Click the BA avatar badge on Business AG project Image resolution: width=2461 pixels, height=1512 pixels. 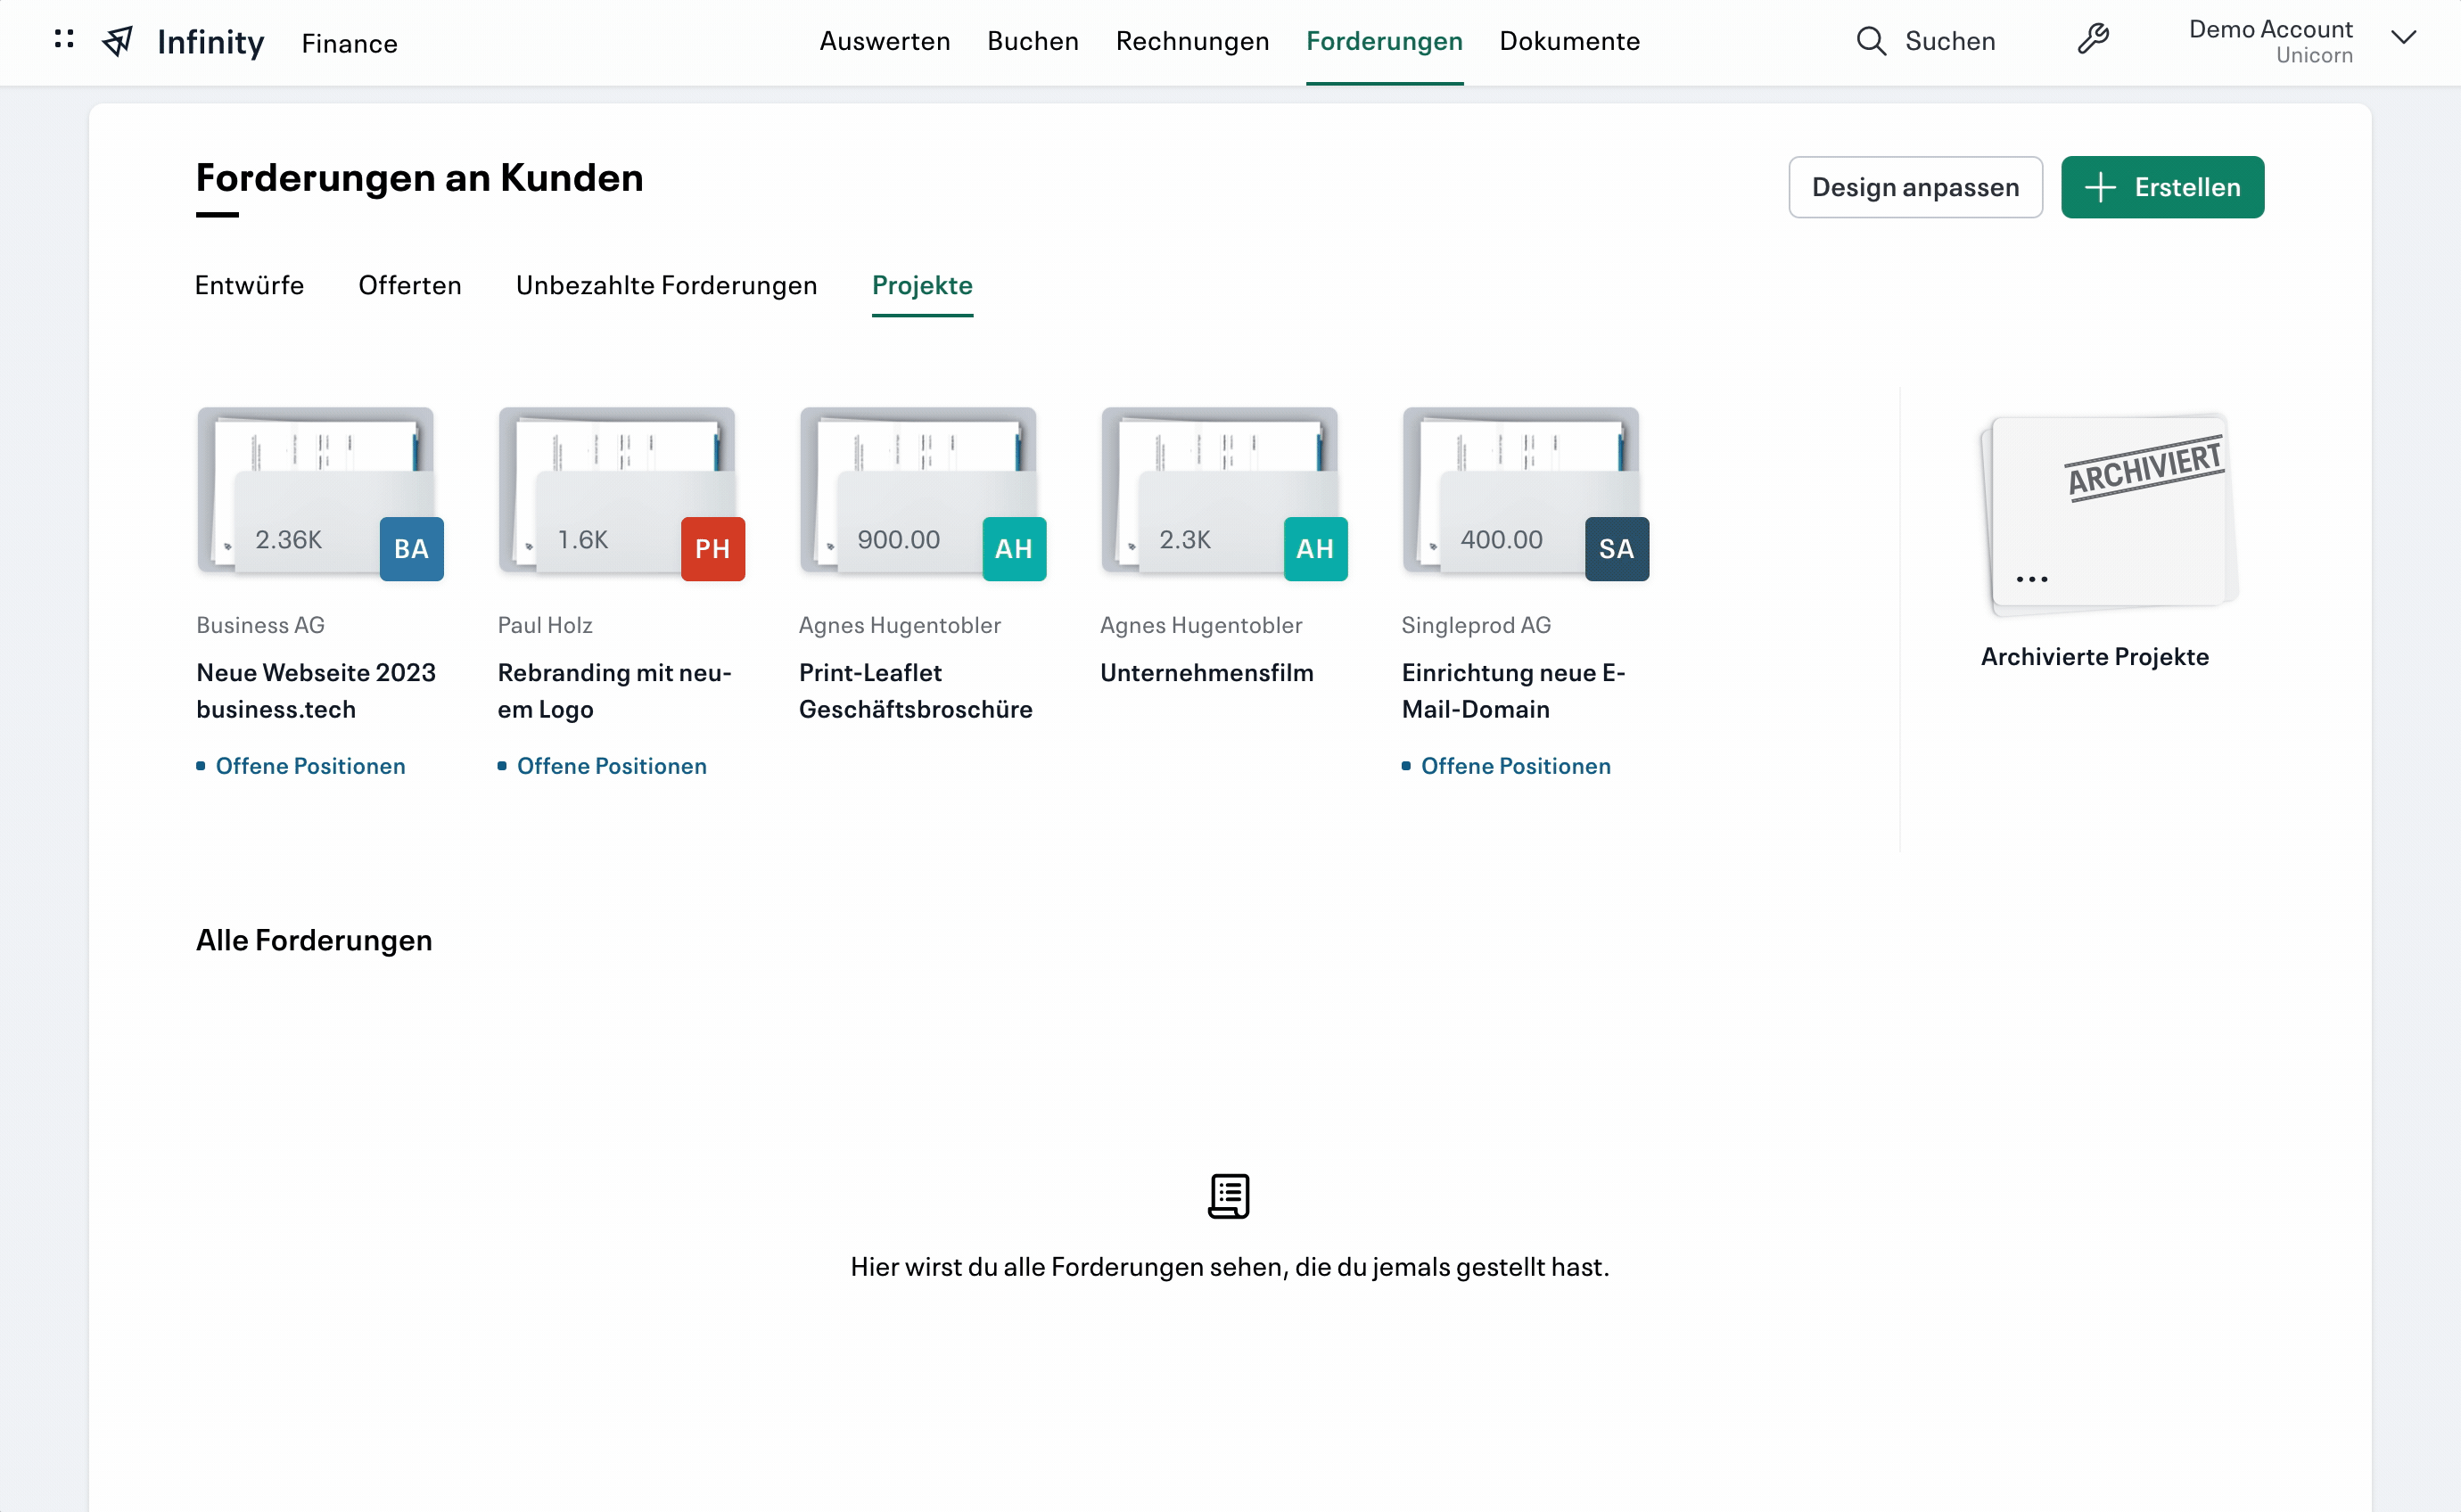pos(410,548)
